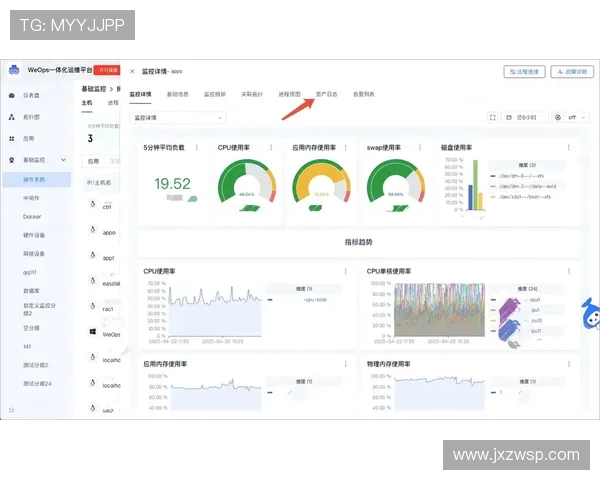Viewport: 600px width, 480px height.
Task: Click the blue robot assistant icon
Action: 590,313
